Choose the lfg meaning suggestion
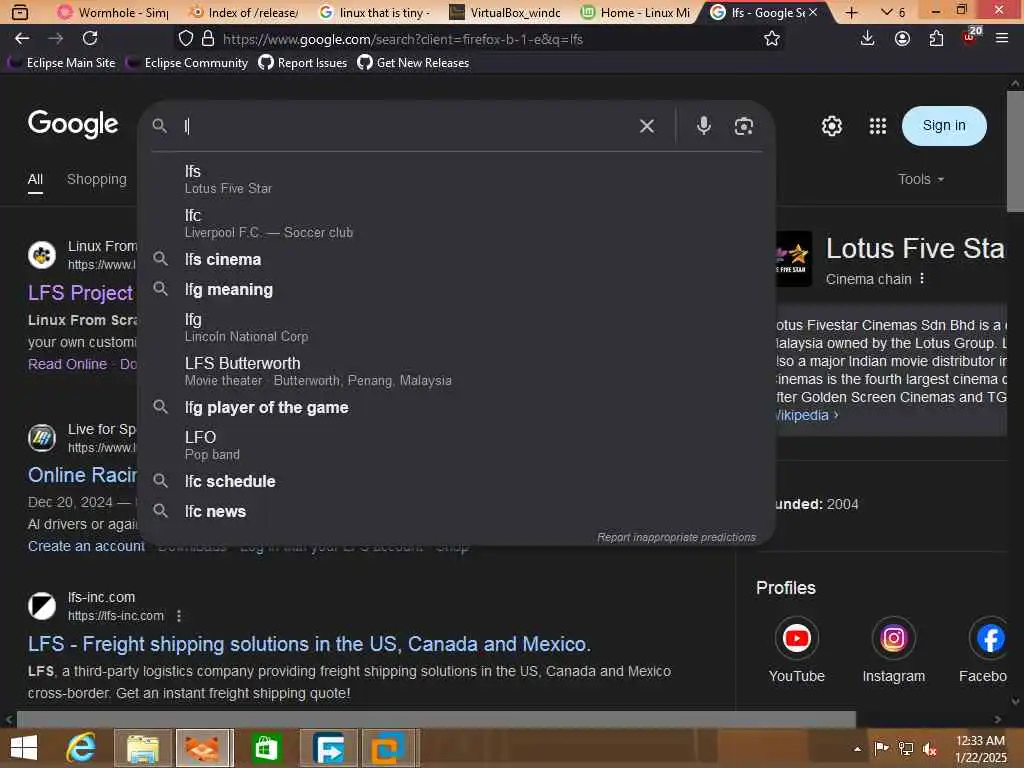This screenshot has width=1024, height=768. coord(456,289)
